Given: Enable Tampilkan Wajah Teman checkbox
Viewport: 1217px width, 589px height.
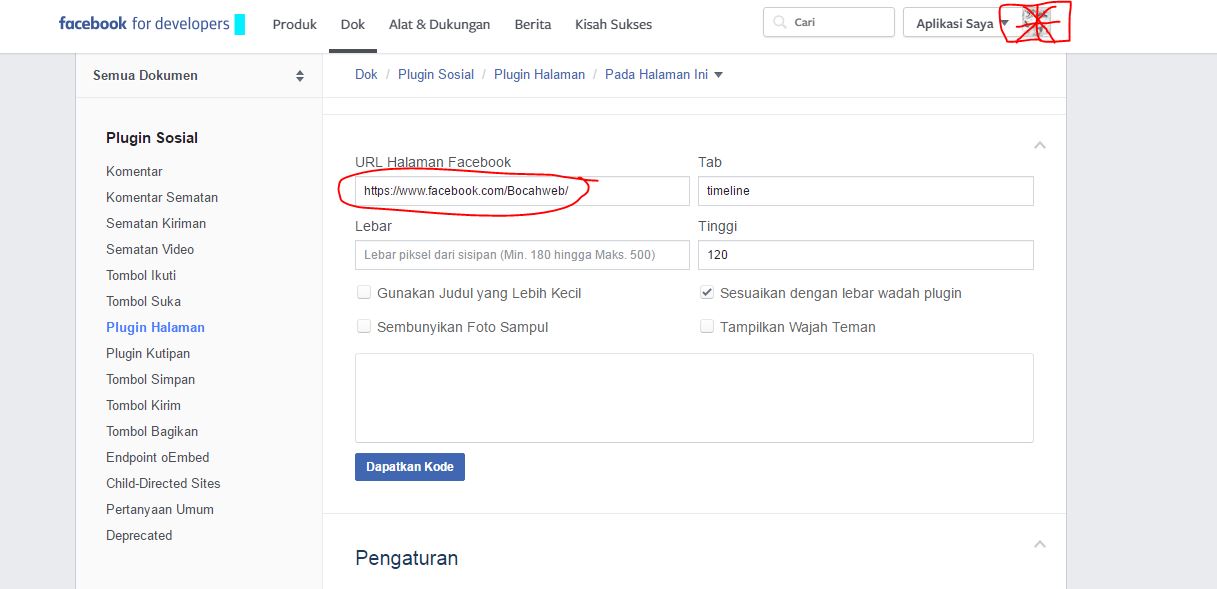Looking at the screenshot, I should pyautogui.click(x=707, y=326).
